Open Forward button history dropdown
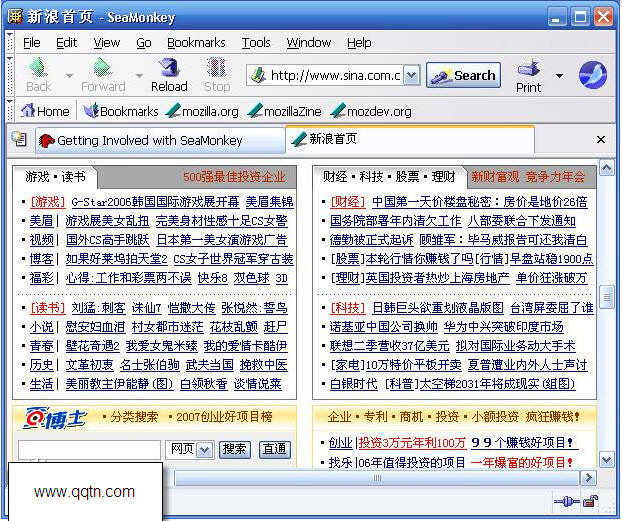Screen dimensions: 622x521 coord(139,75)
